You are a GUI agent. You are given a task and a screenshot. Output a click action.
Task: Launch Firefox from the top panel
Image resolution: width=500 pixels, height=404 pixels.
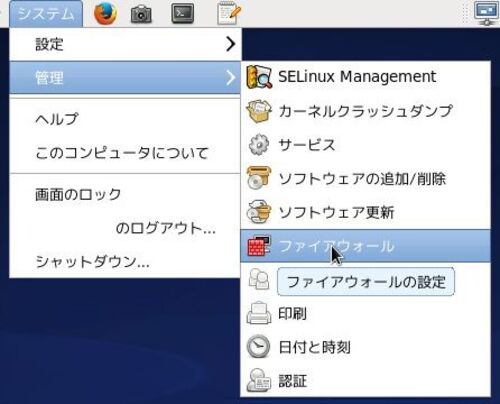105,14
